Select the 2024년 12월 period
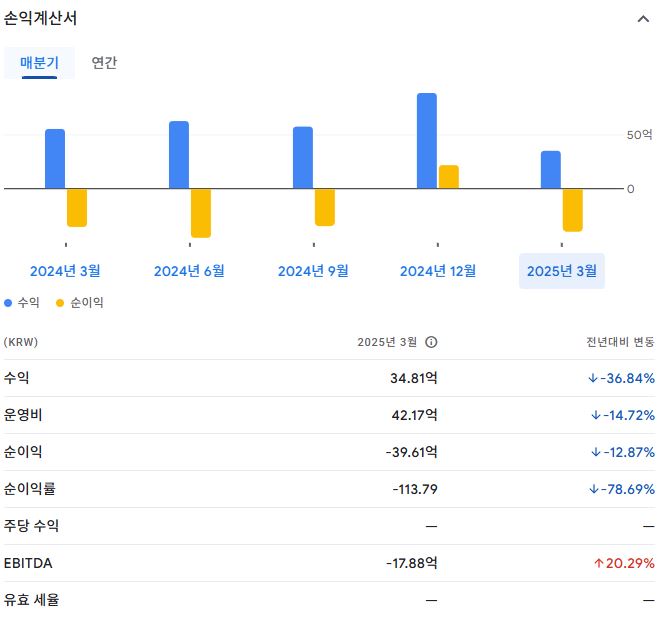The height and width of the screenshot is (619, 664). pos(438,271)
